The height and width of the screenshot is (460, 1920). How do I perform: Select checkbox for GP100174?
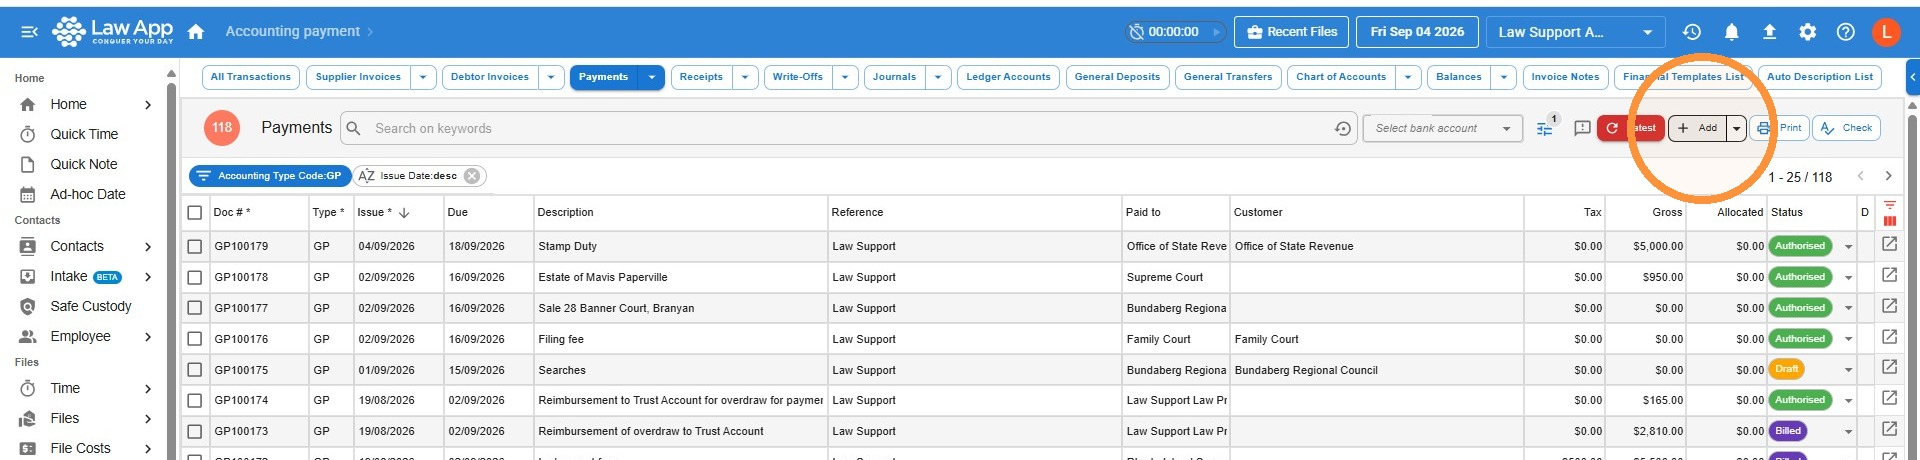(x=195, y=400)
